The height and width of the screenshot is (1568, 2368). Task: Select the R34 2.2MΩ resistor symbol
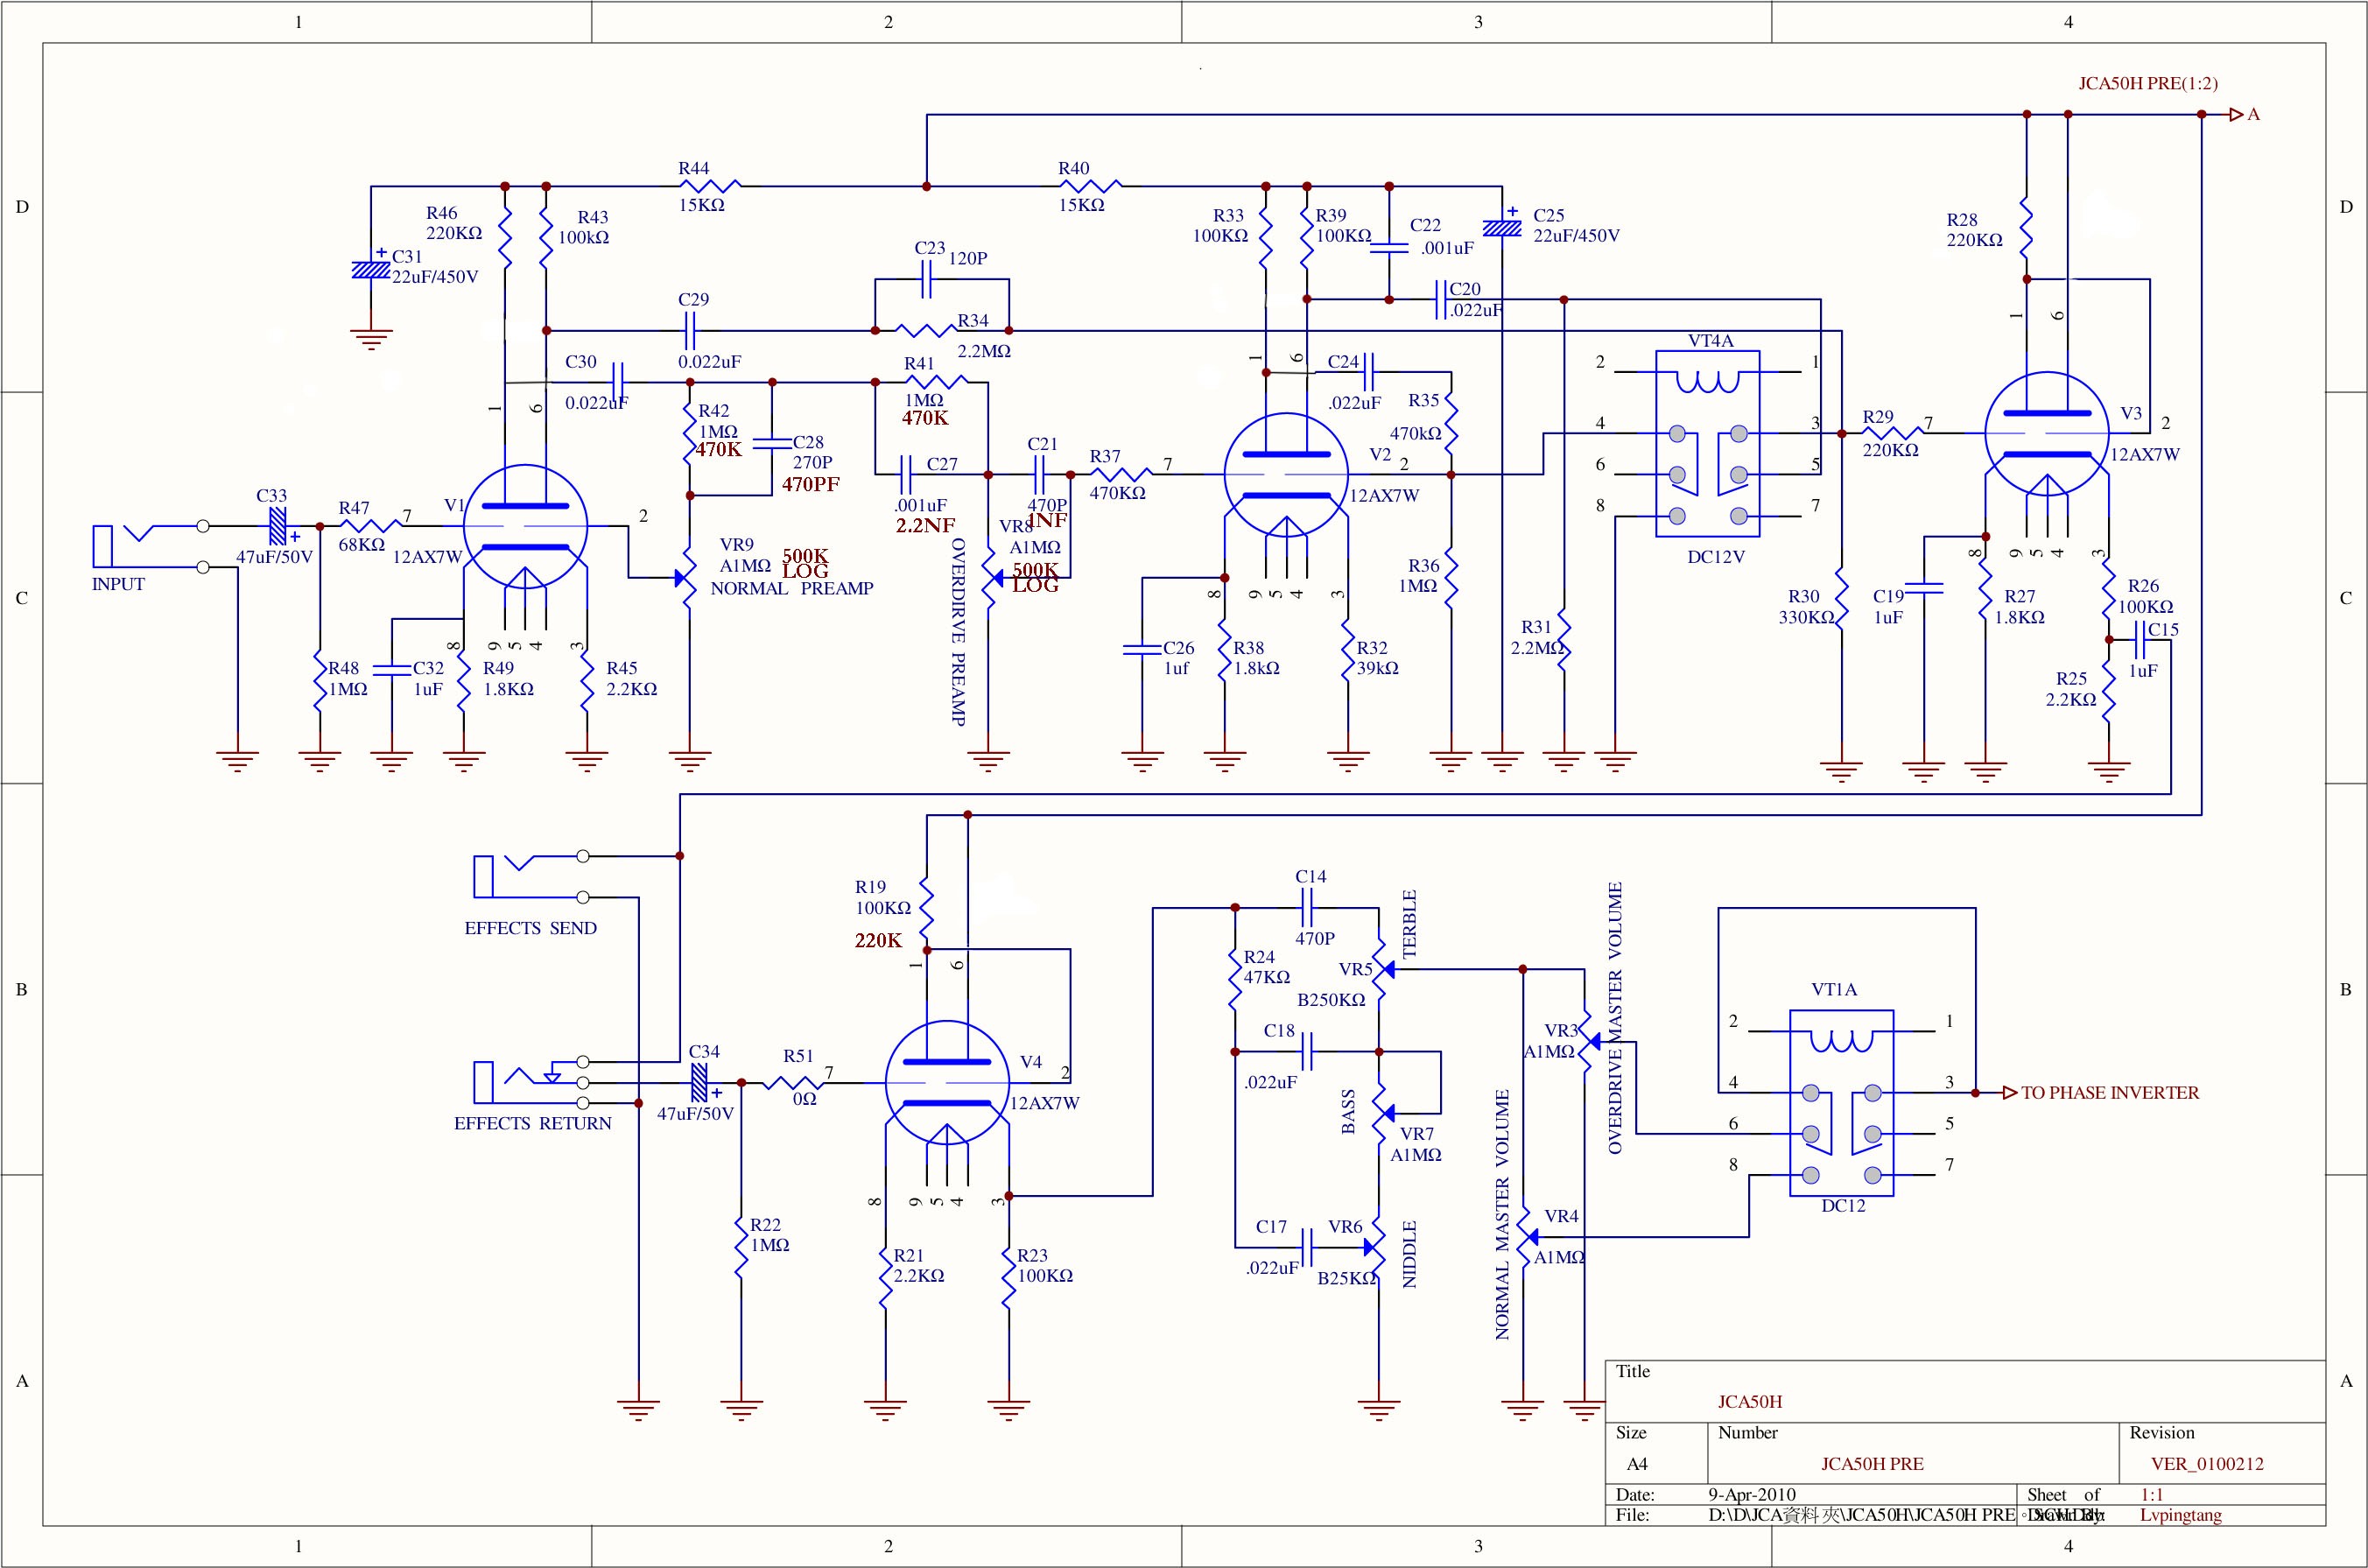coord(926,330)
